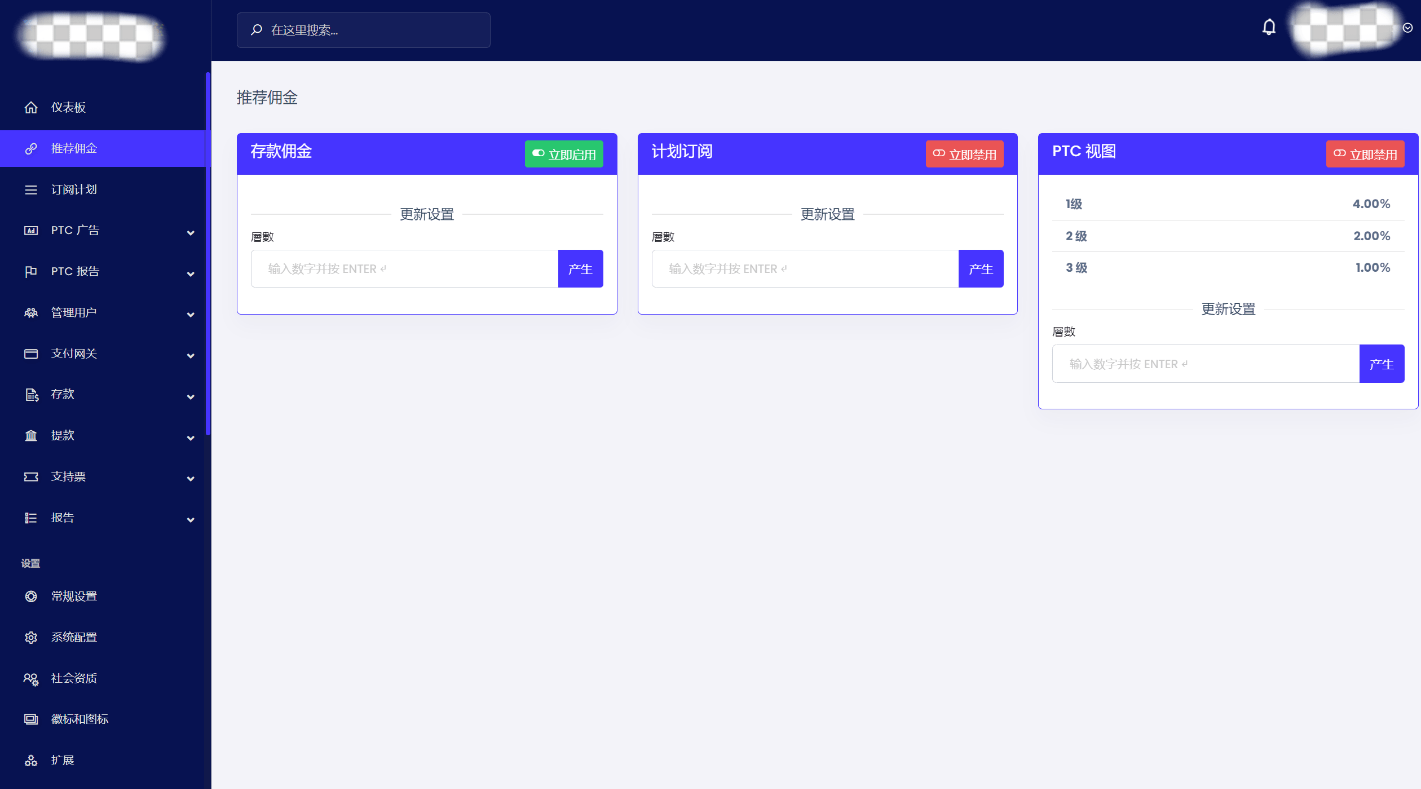Expand the 管理用户 submenu chevron

click(x=190, y=314)
